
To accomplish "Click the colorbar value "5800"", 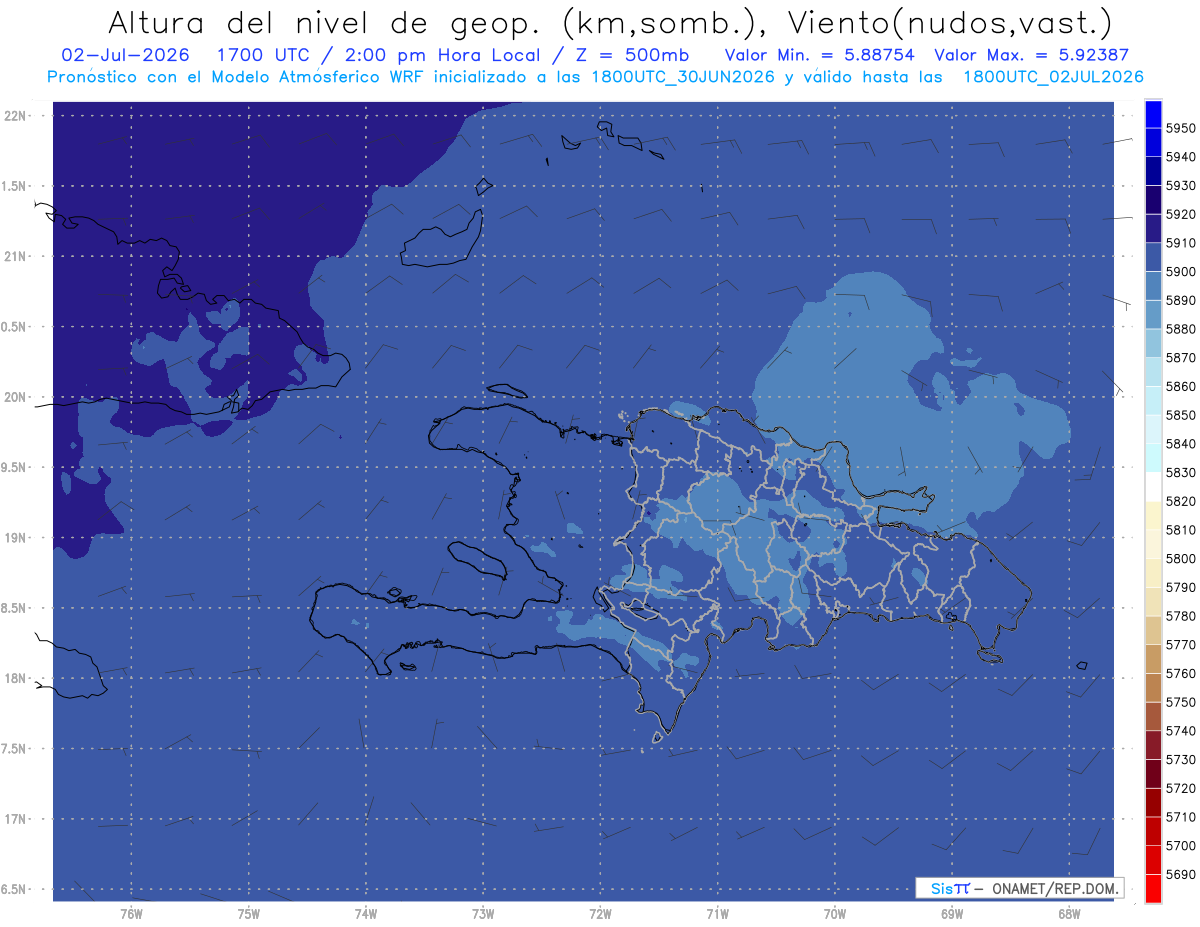I will 1181,559.
